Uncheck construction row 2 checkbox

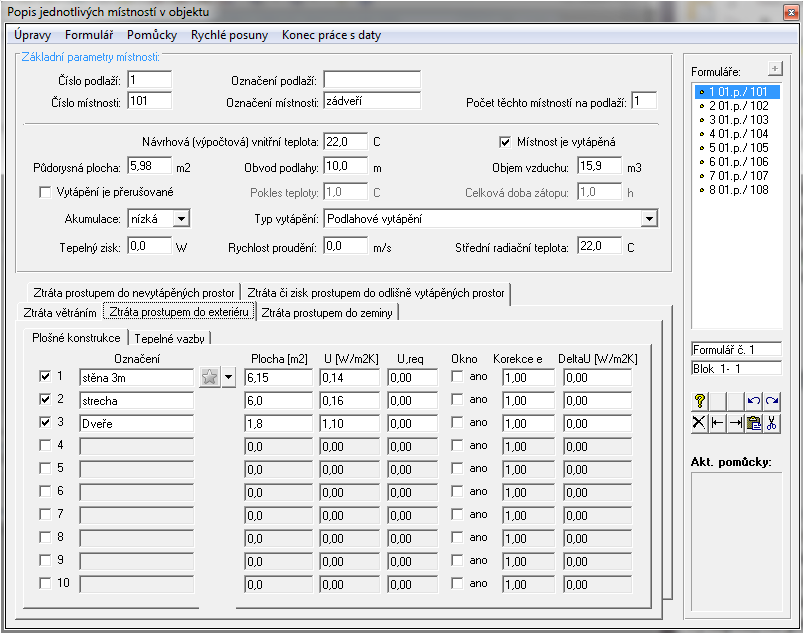tap(45, 399)
